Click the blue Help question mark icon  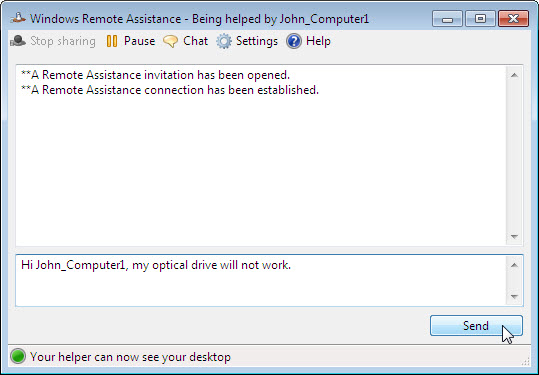(294, 41)
